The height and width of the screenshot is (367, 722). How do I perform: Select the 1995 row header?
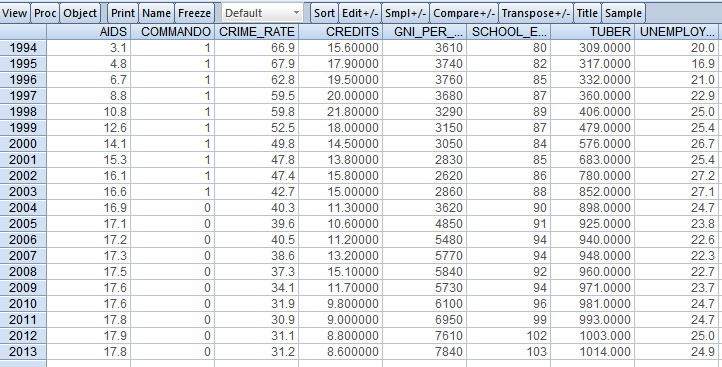pyautogui.click(x=23, y=64)
